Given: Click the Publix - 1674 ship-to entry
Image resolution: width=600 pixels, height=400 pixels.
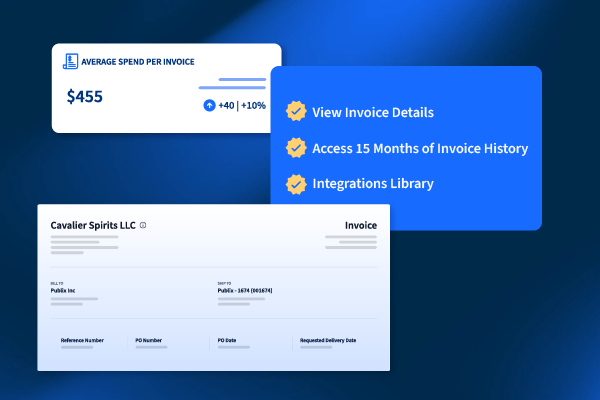Looking at the screenshot, I should (245, 291).
